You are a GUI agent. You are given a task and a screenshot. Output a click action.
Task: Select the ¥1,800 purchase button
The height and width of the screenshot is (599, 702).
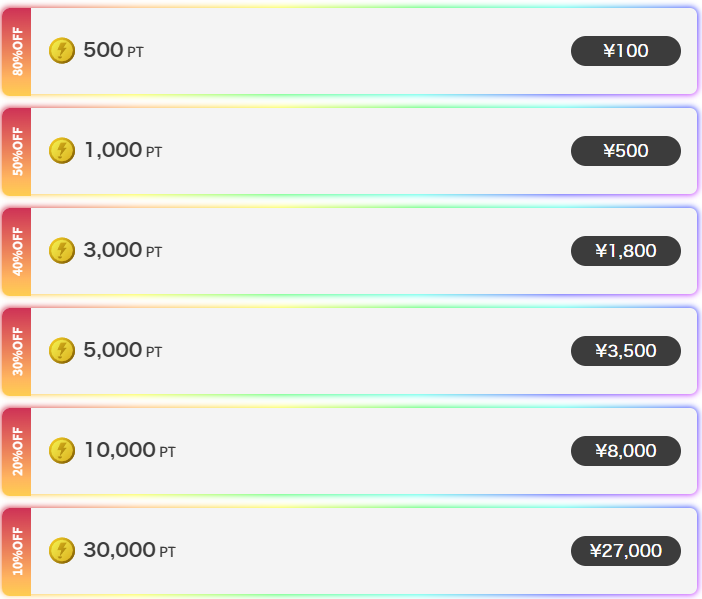coord(625,251)
